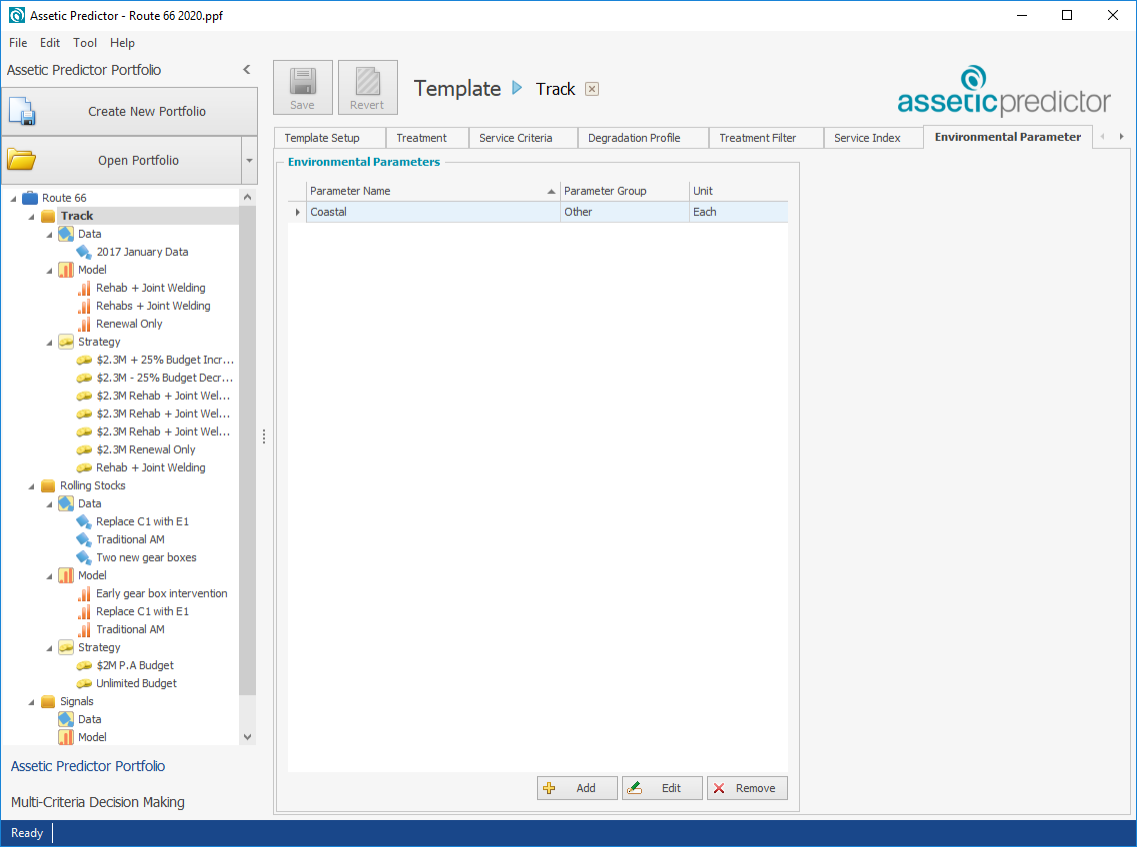Screen dimensions: 1137x847
Task: Close the Track template with the x icon
Action: pos(592,89)
